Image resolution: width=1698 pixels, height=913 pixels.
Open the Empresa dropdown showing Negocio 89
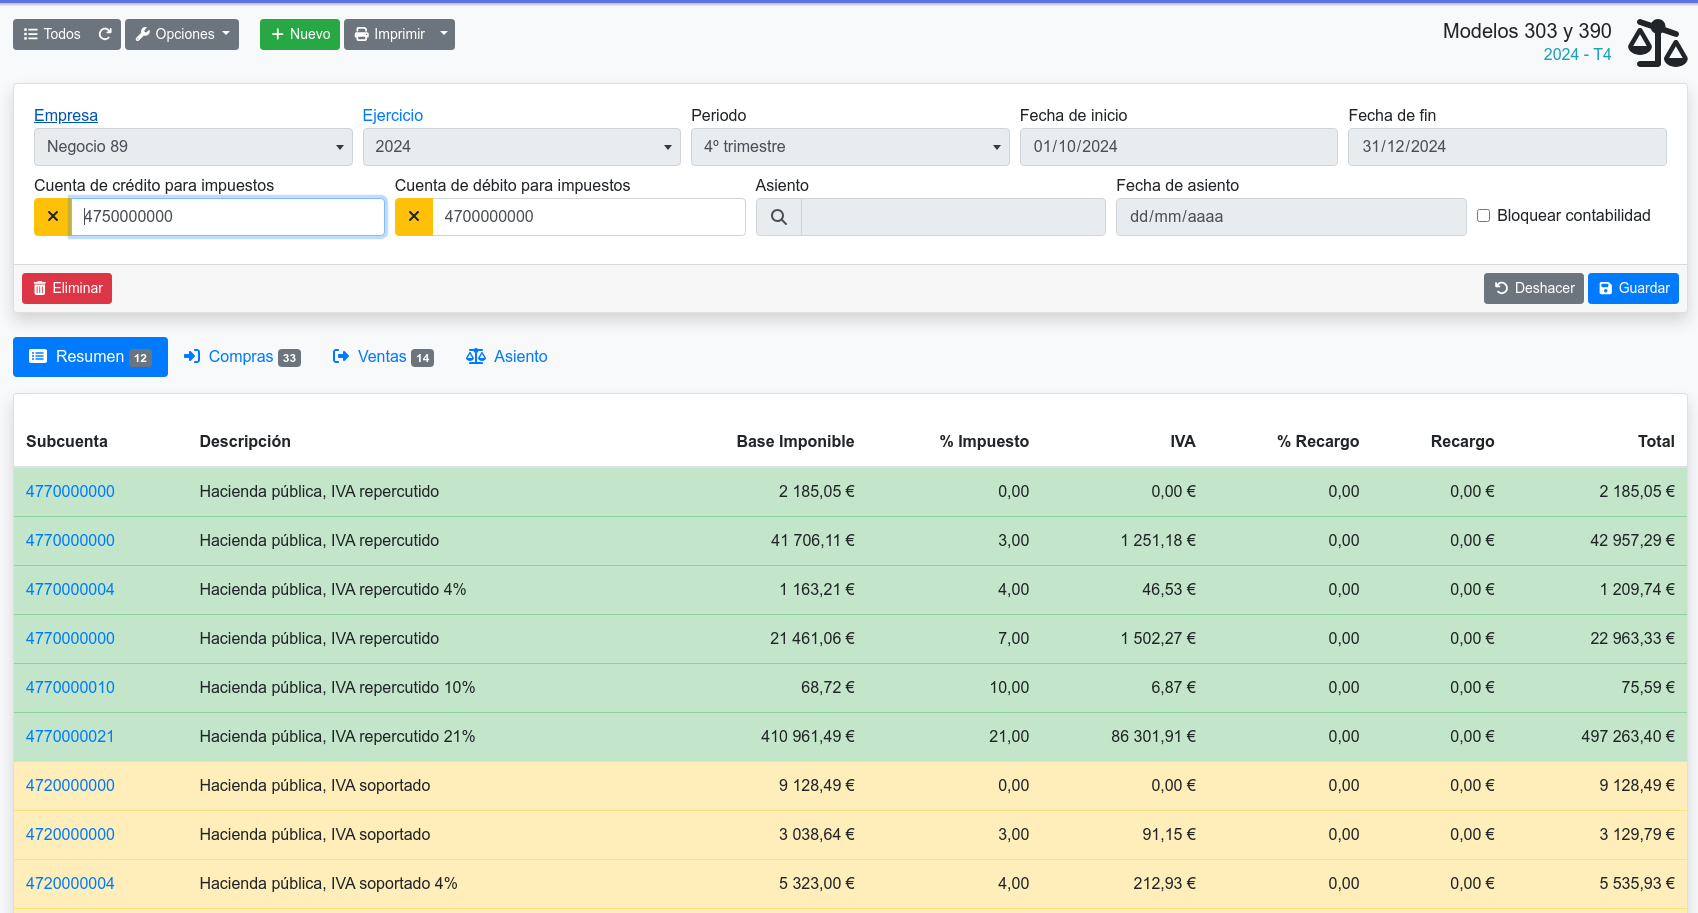point(193,147)
